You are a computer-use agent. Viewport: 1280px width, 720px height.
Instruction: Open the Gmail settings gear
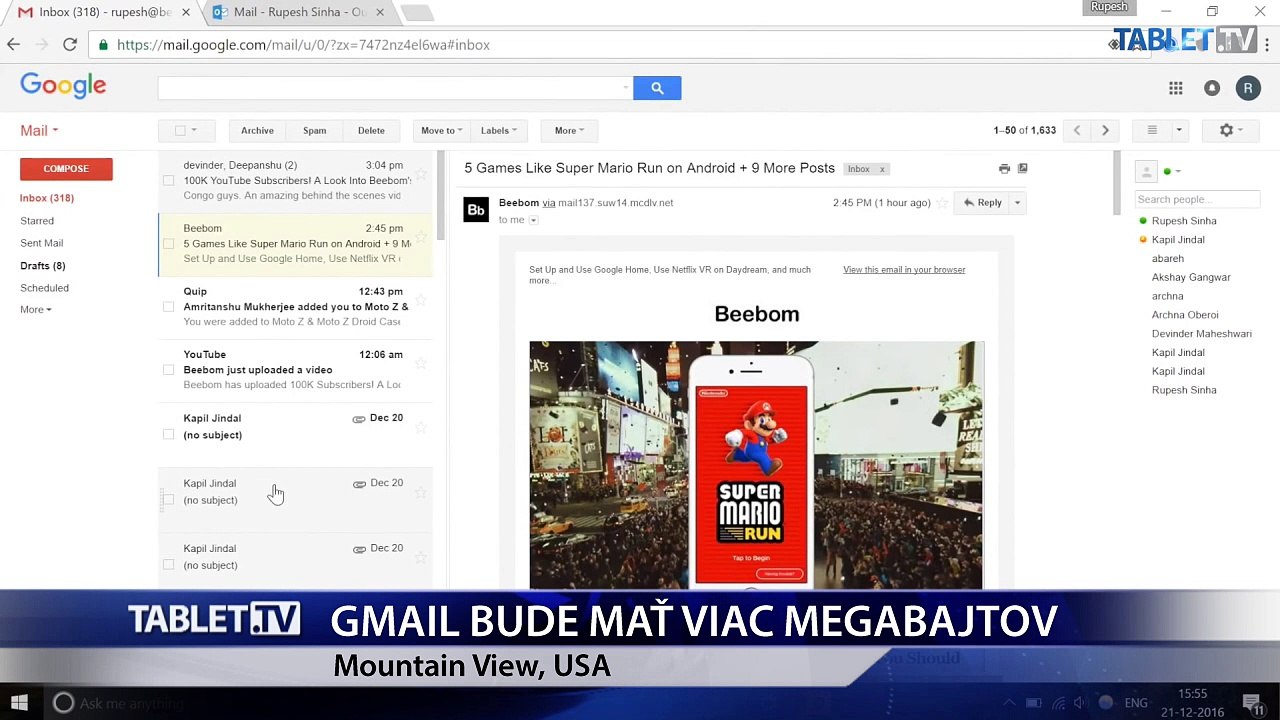coord(1231,130)
